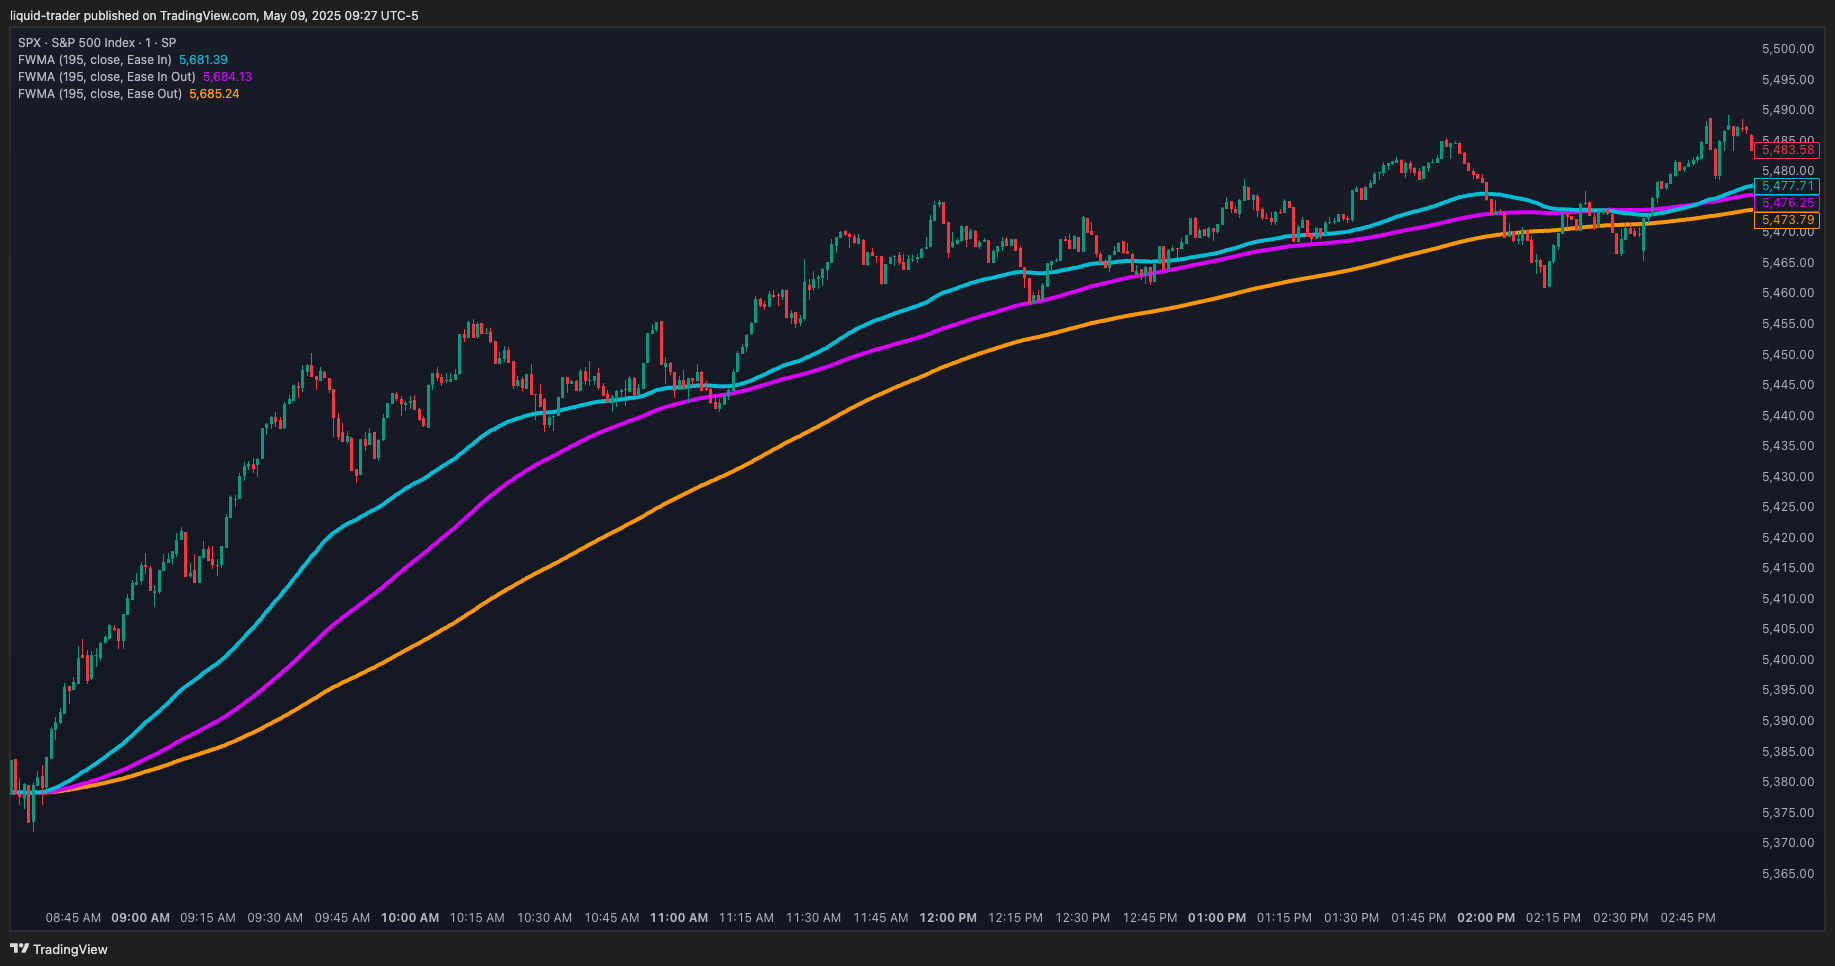The width and height of the screenshot is (1835, 966).
Task: Click the 5,500.00 price axis label
Action: tap(1788, 49)
